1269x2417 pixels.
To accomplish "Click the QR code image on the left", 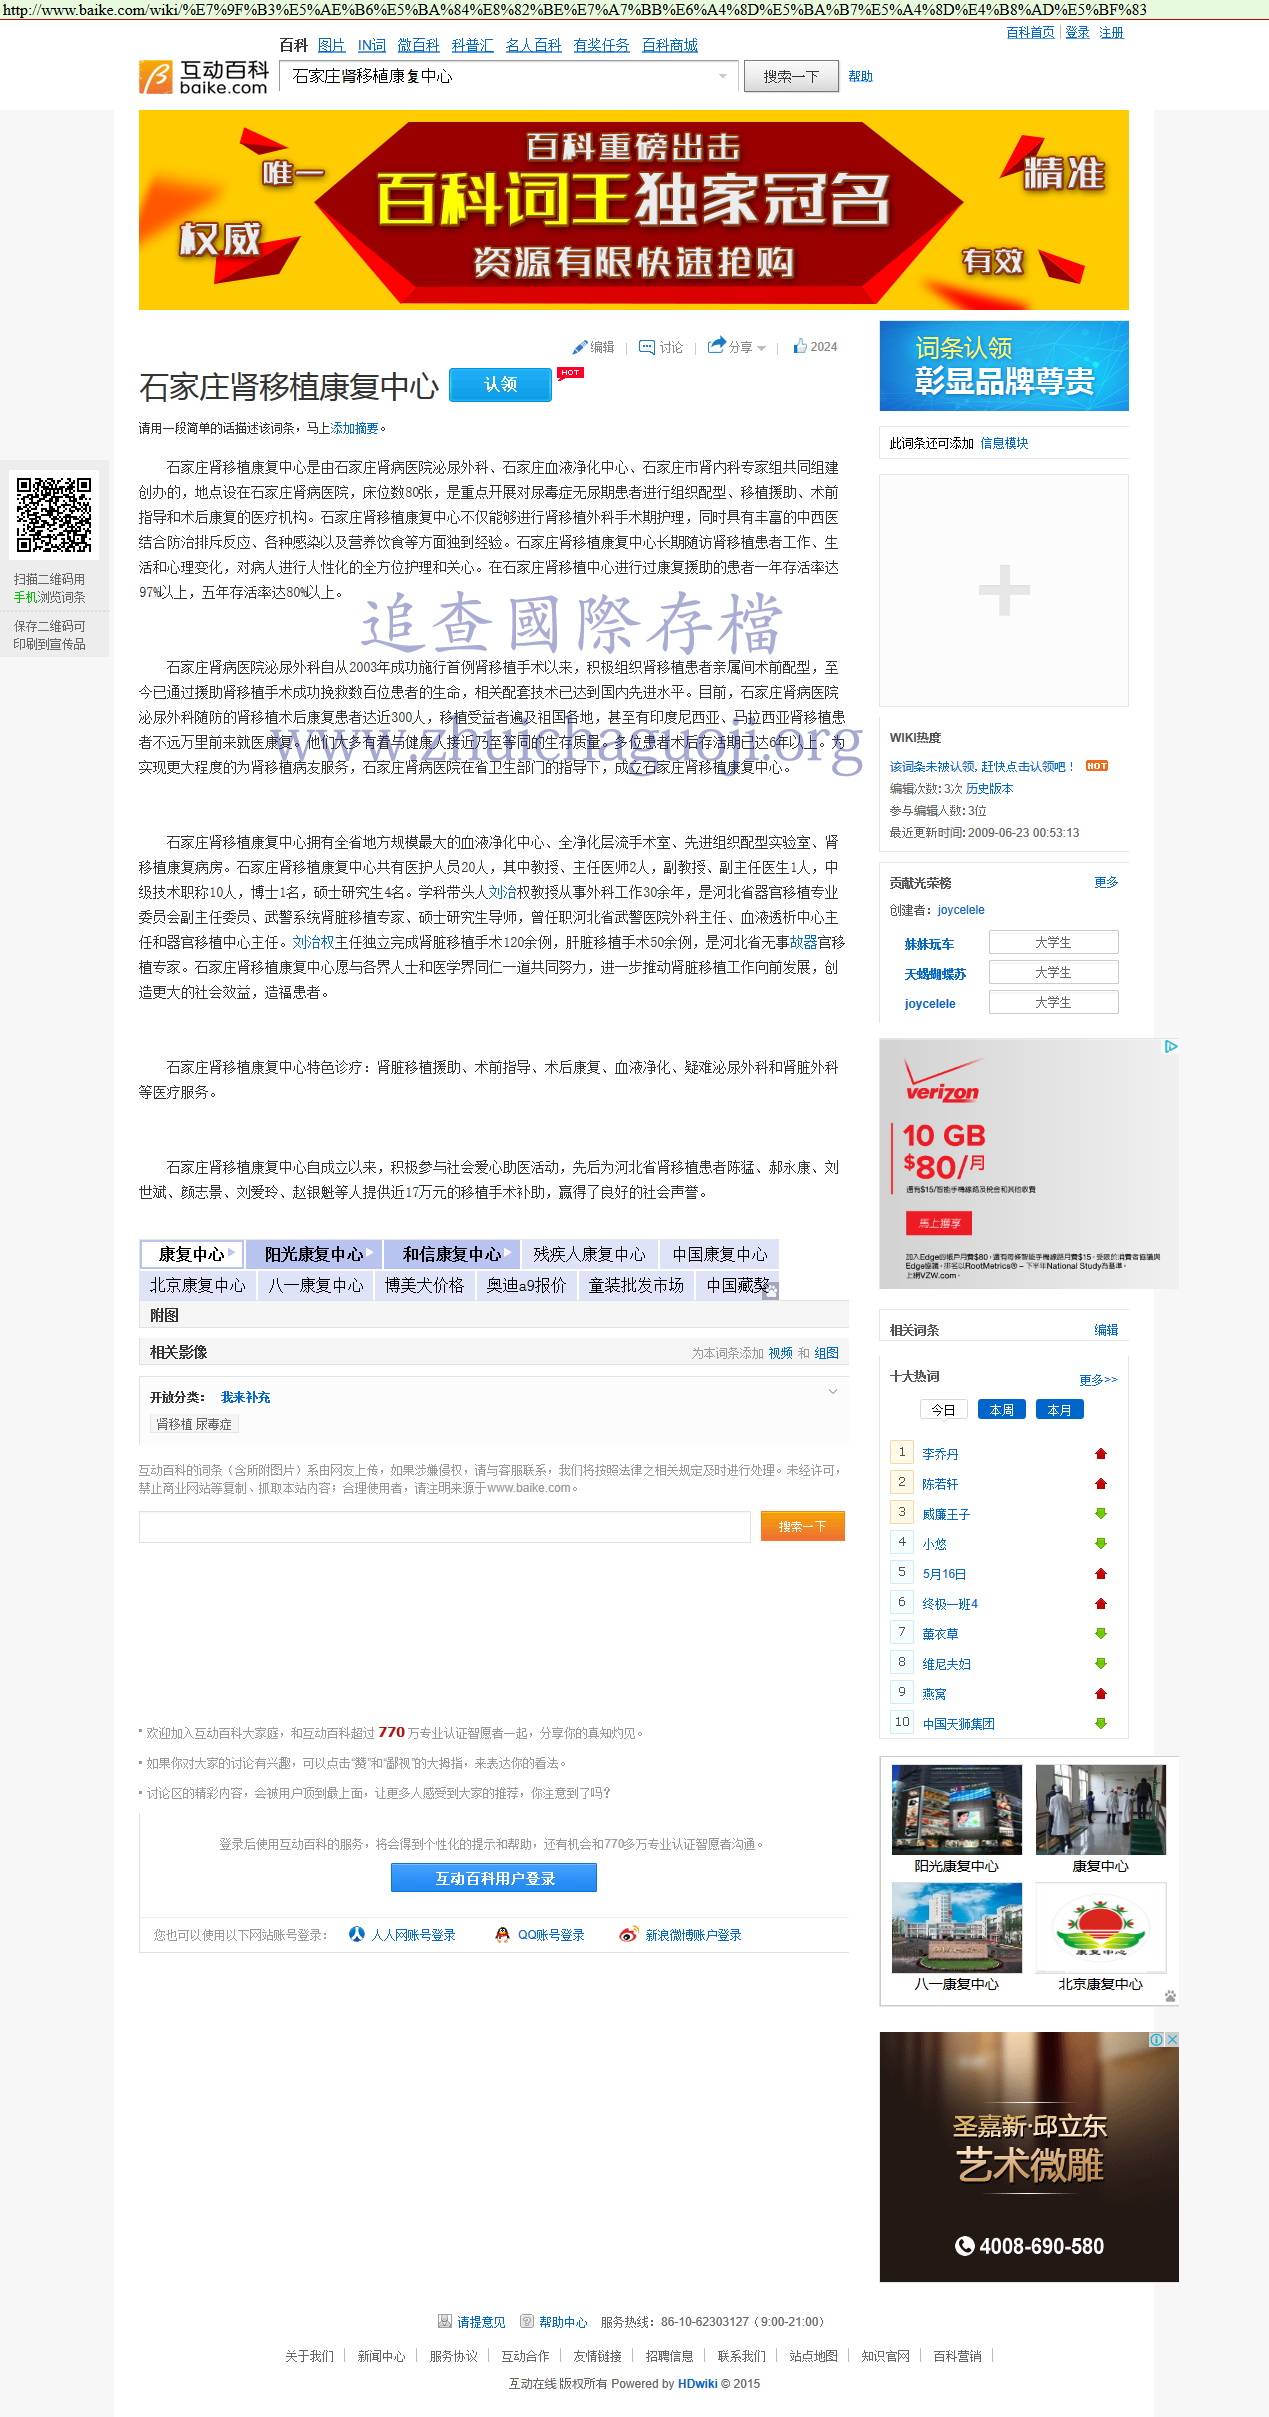I will pyautogui.click(x=54, y=514).
